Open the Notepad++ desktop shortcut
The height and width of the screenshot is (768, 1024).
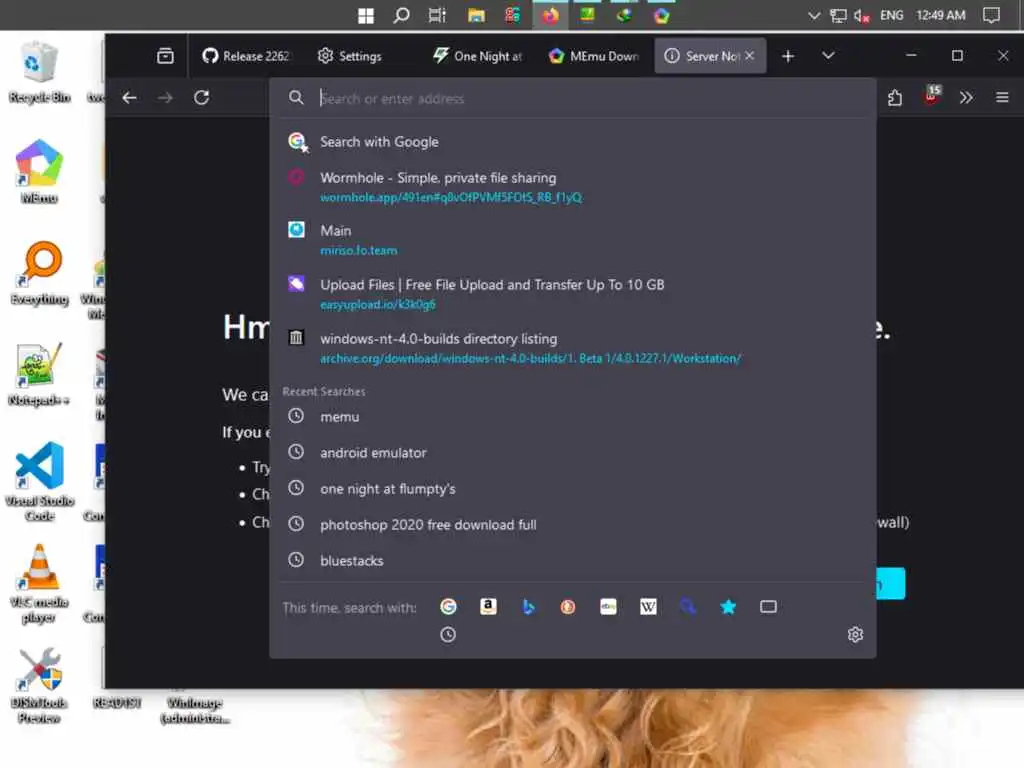point(39,374)
